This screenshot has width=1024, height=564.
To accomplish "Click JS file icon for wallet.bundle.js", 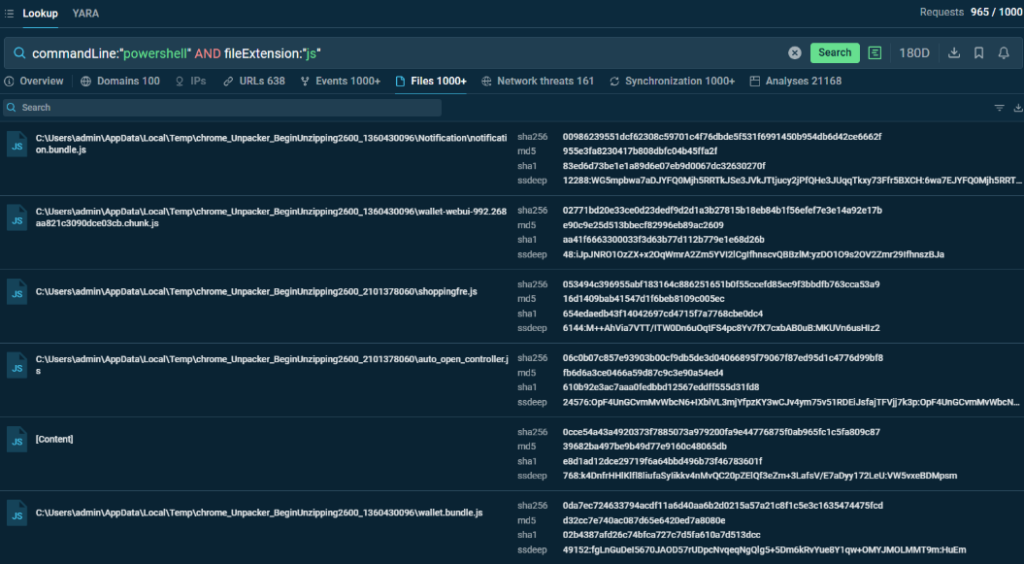I will tap(17, 512).
